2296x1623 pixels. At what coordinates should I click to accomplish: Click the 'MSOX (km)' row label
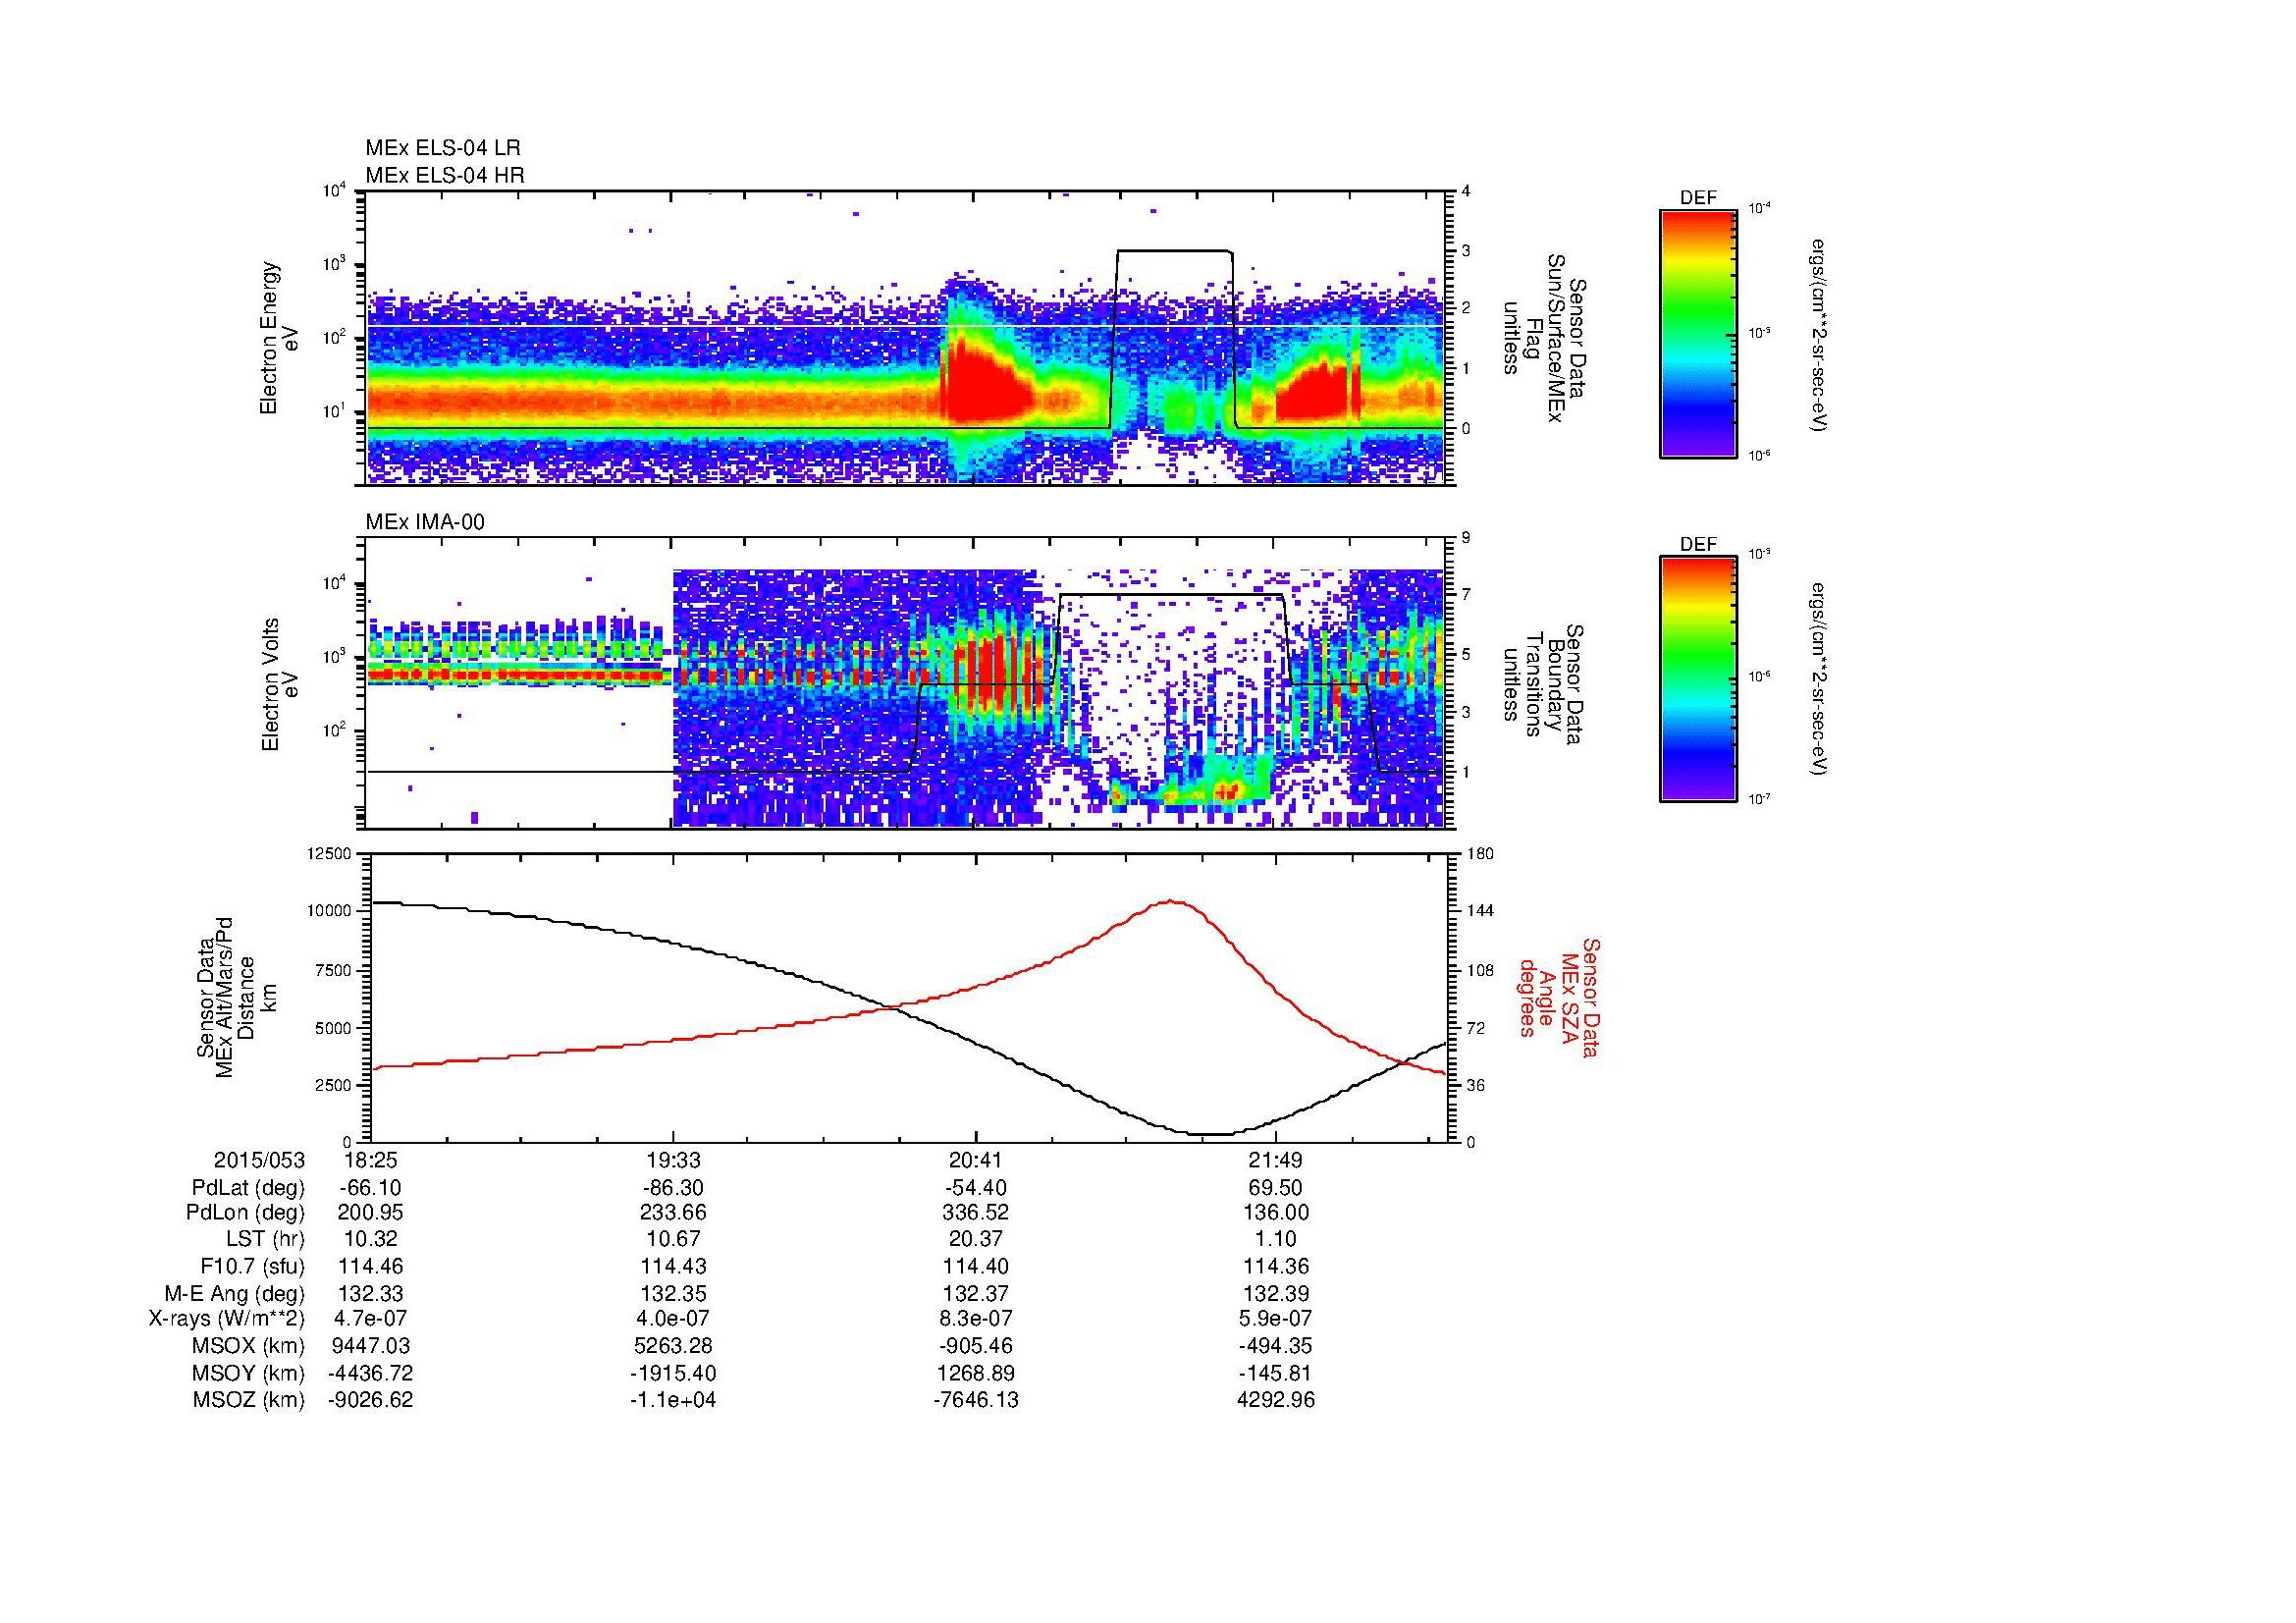click(249, 1346)
